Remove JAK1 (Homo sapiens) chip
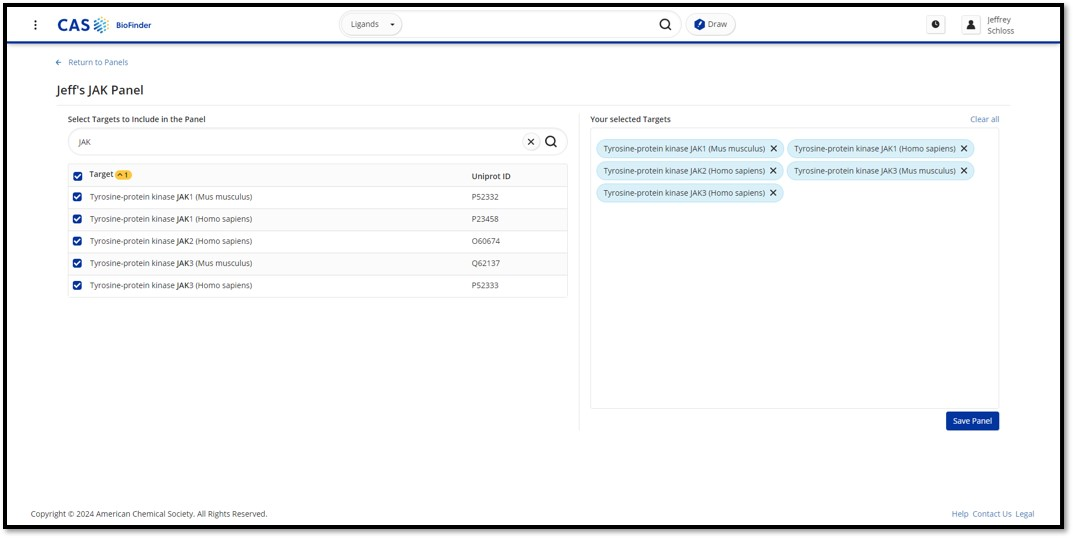The image size is (1073, 538). (x=964, y=149)
